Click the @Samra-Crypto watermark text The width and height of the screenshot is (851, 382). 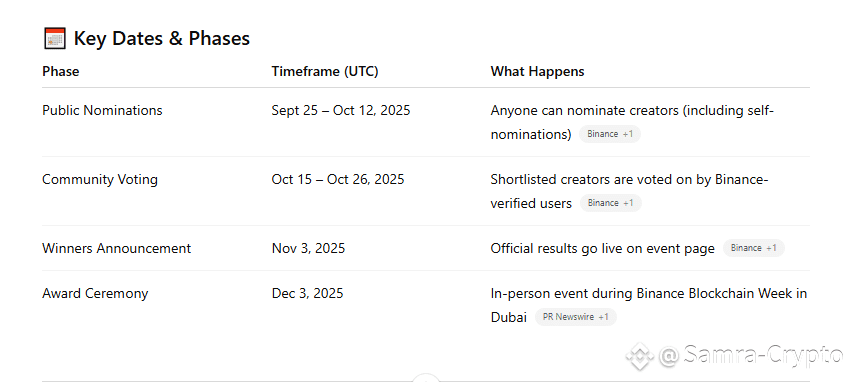(752, 356)
